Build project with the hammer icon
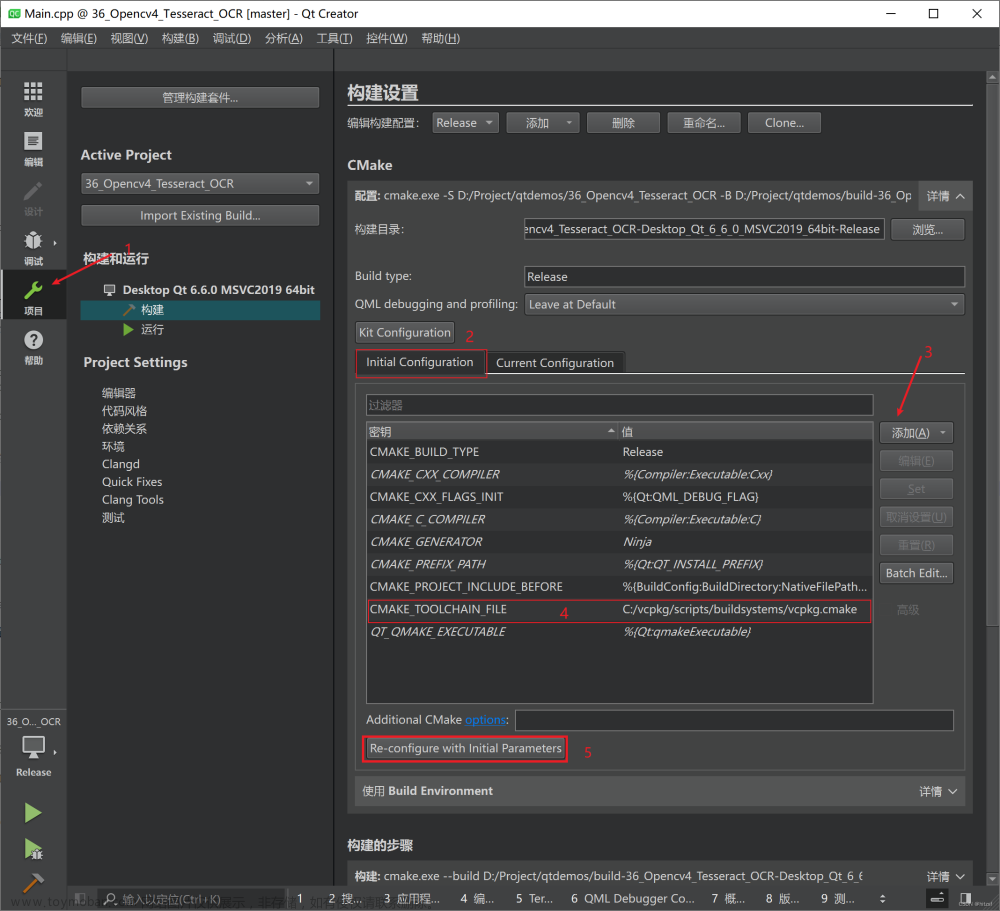This screenshot has height=911, width=1000. click(33, 883)
